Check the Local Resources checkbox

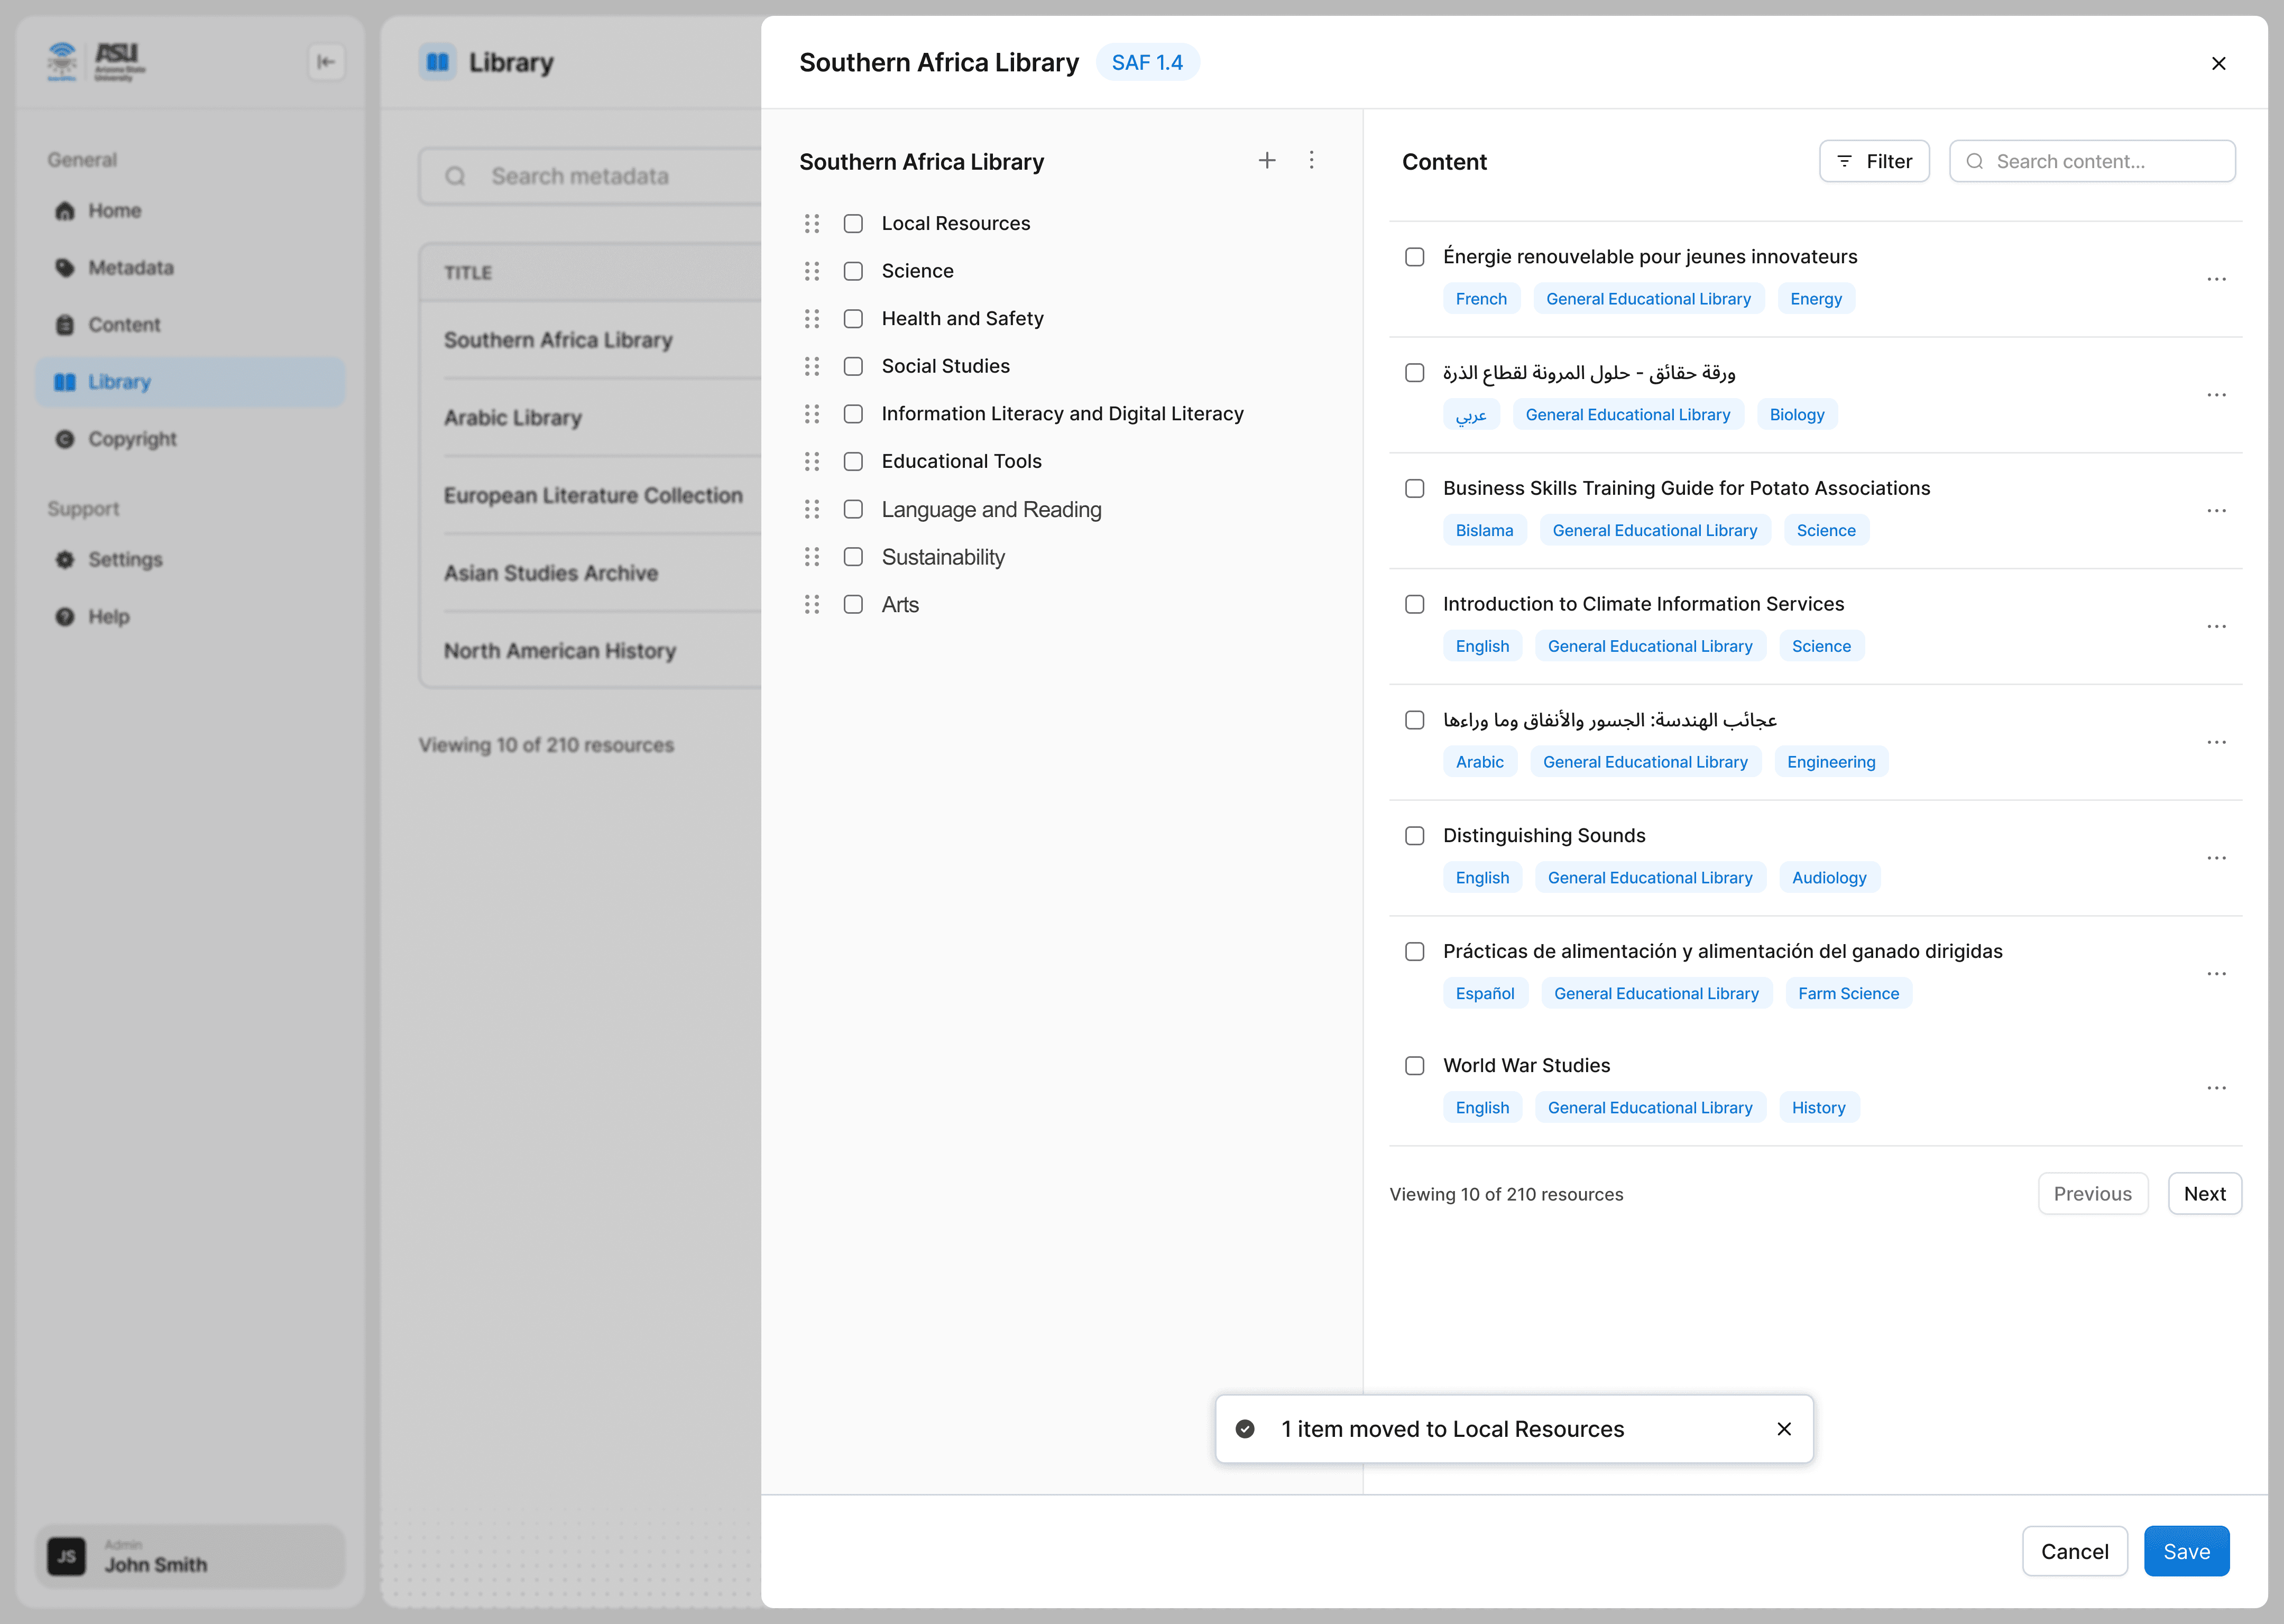853,223
